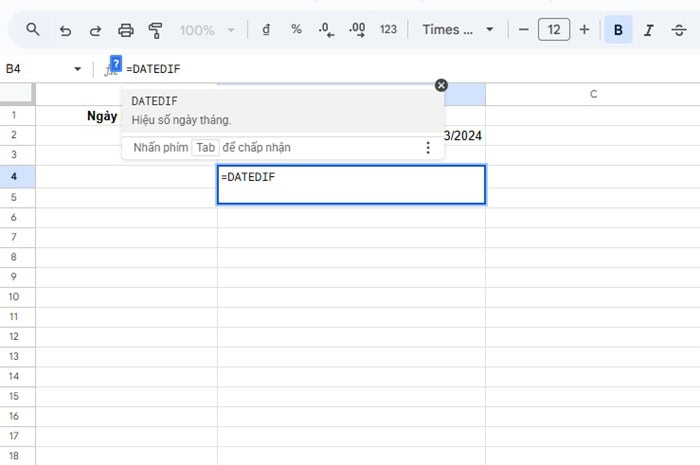Image resolution: width=700 pixels, height=465 pixels.
Task: Decrease decimal places
Action: [x=326, y=30]
